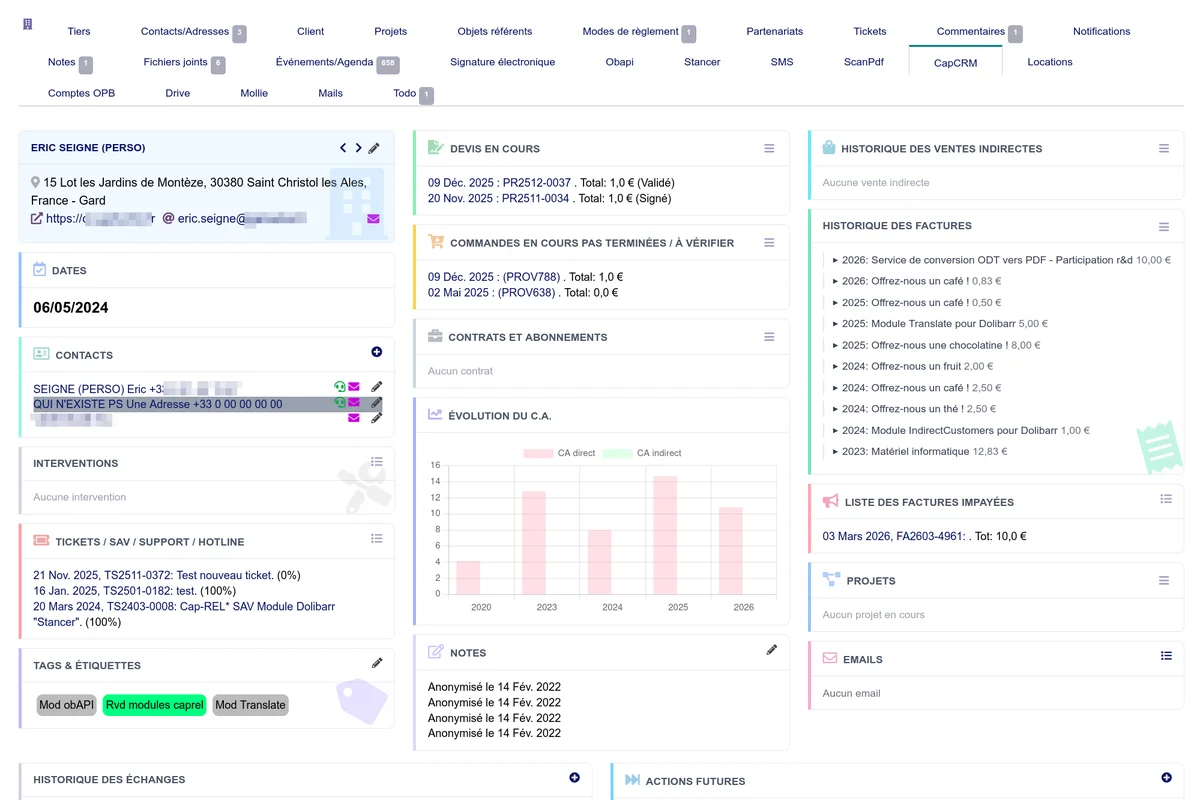Edit tags in Tags & Étiquettes panel
This screenshot has width=1200, height=800.
[376, 663]
